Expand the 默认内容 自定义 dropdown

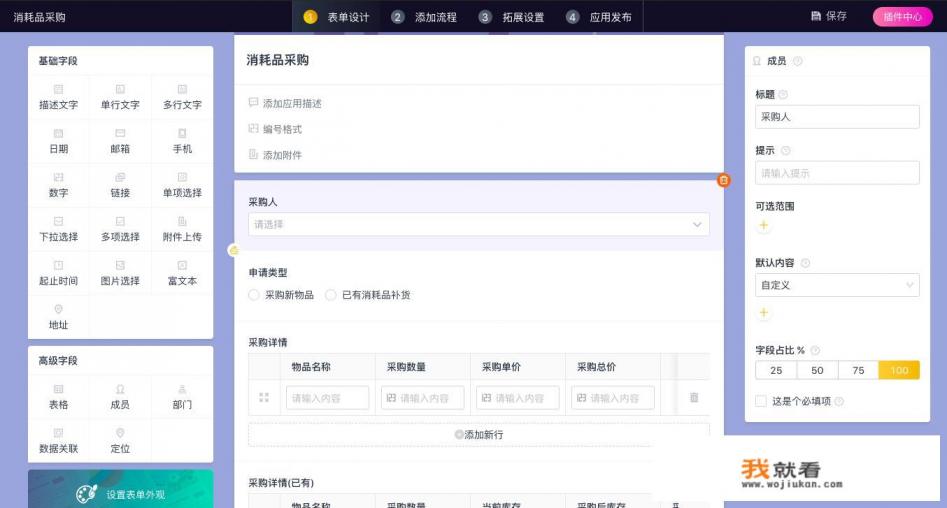coord(837,285)
